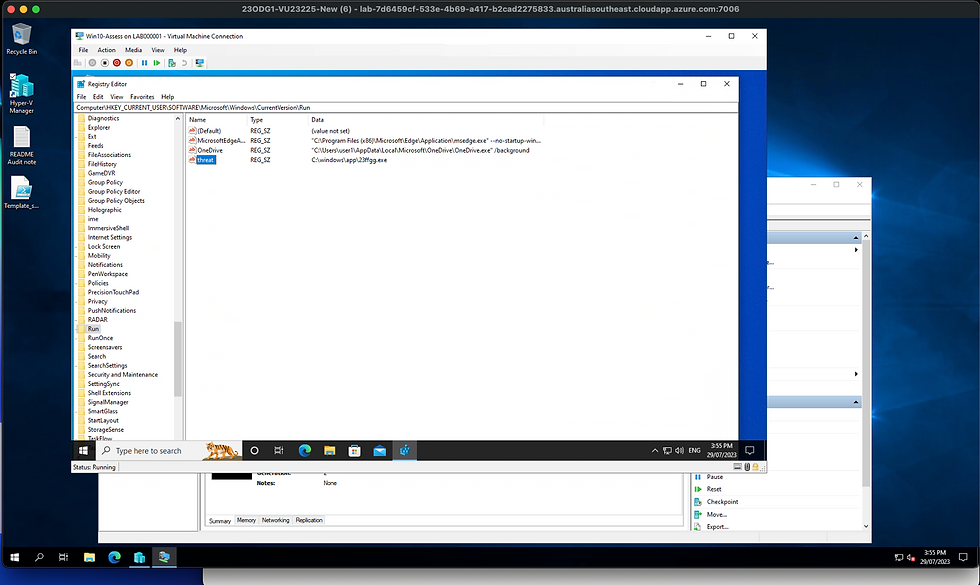Click host taskbar Edge icon

click(114, 557)
